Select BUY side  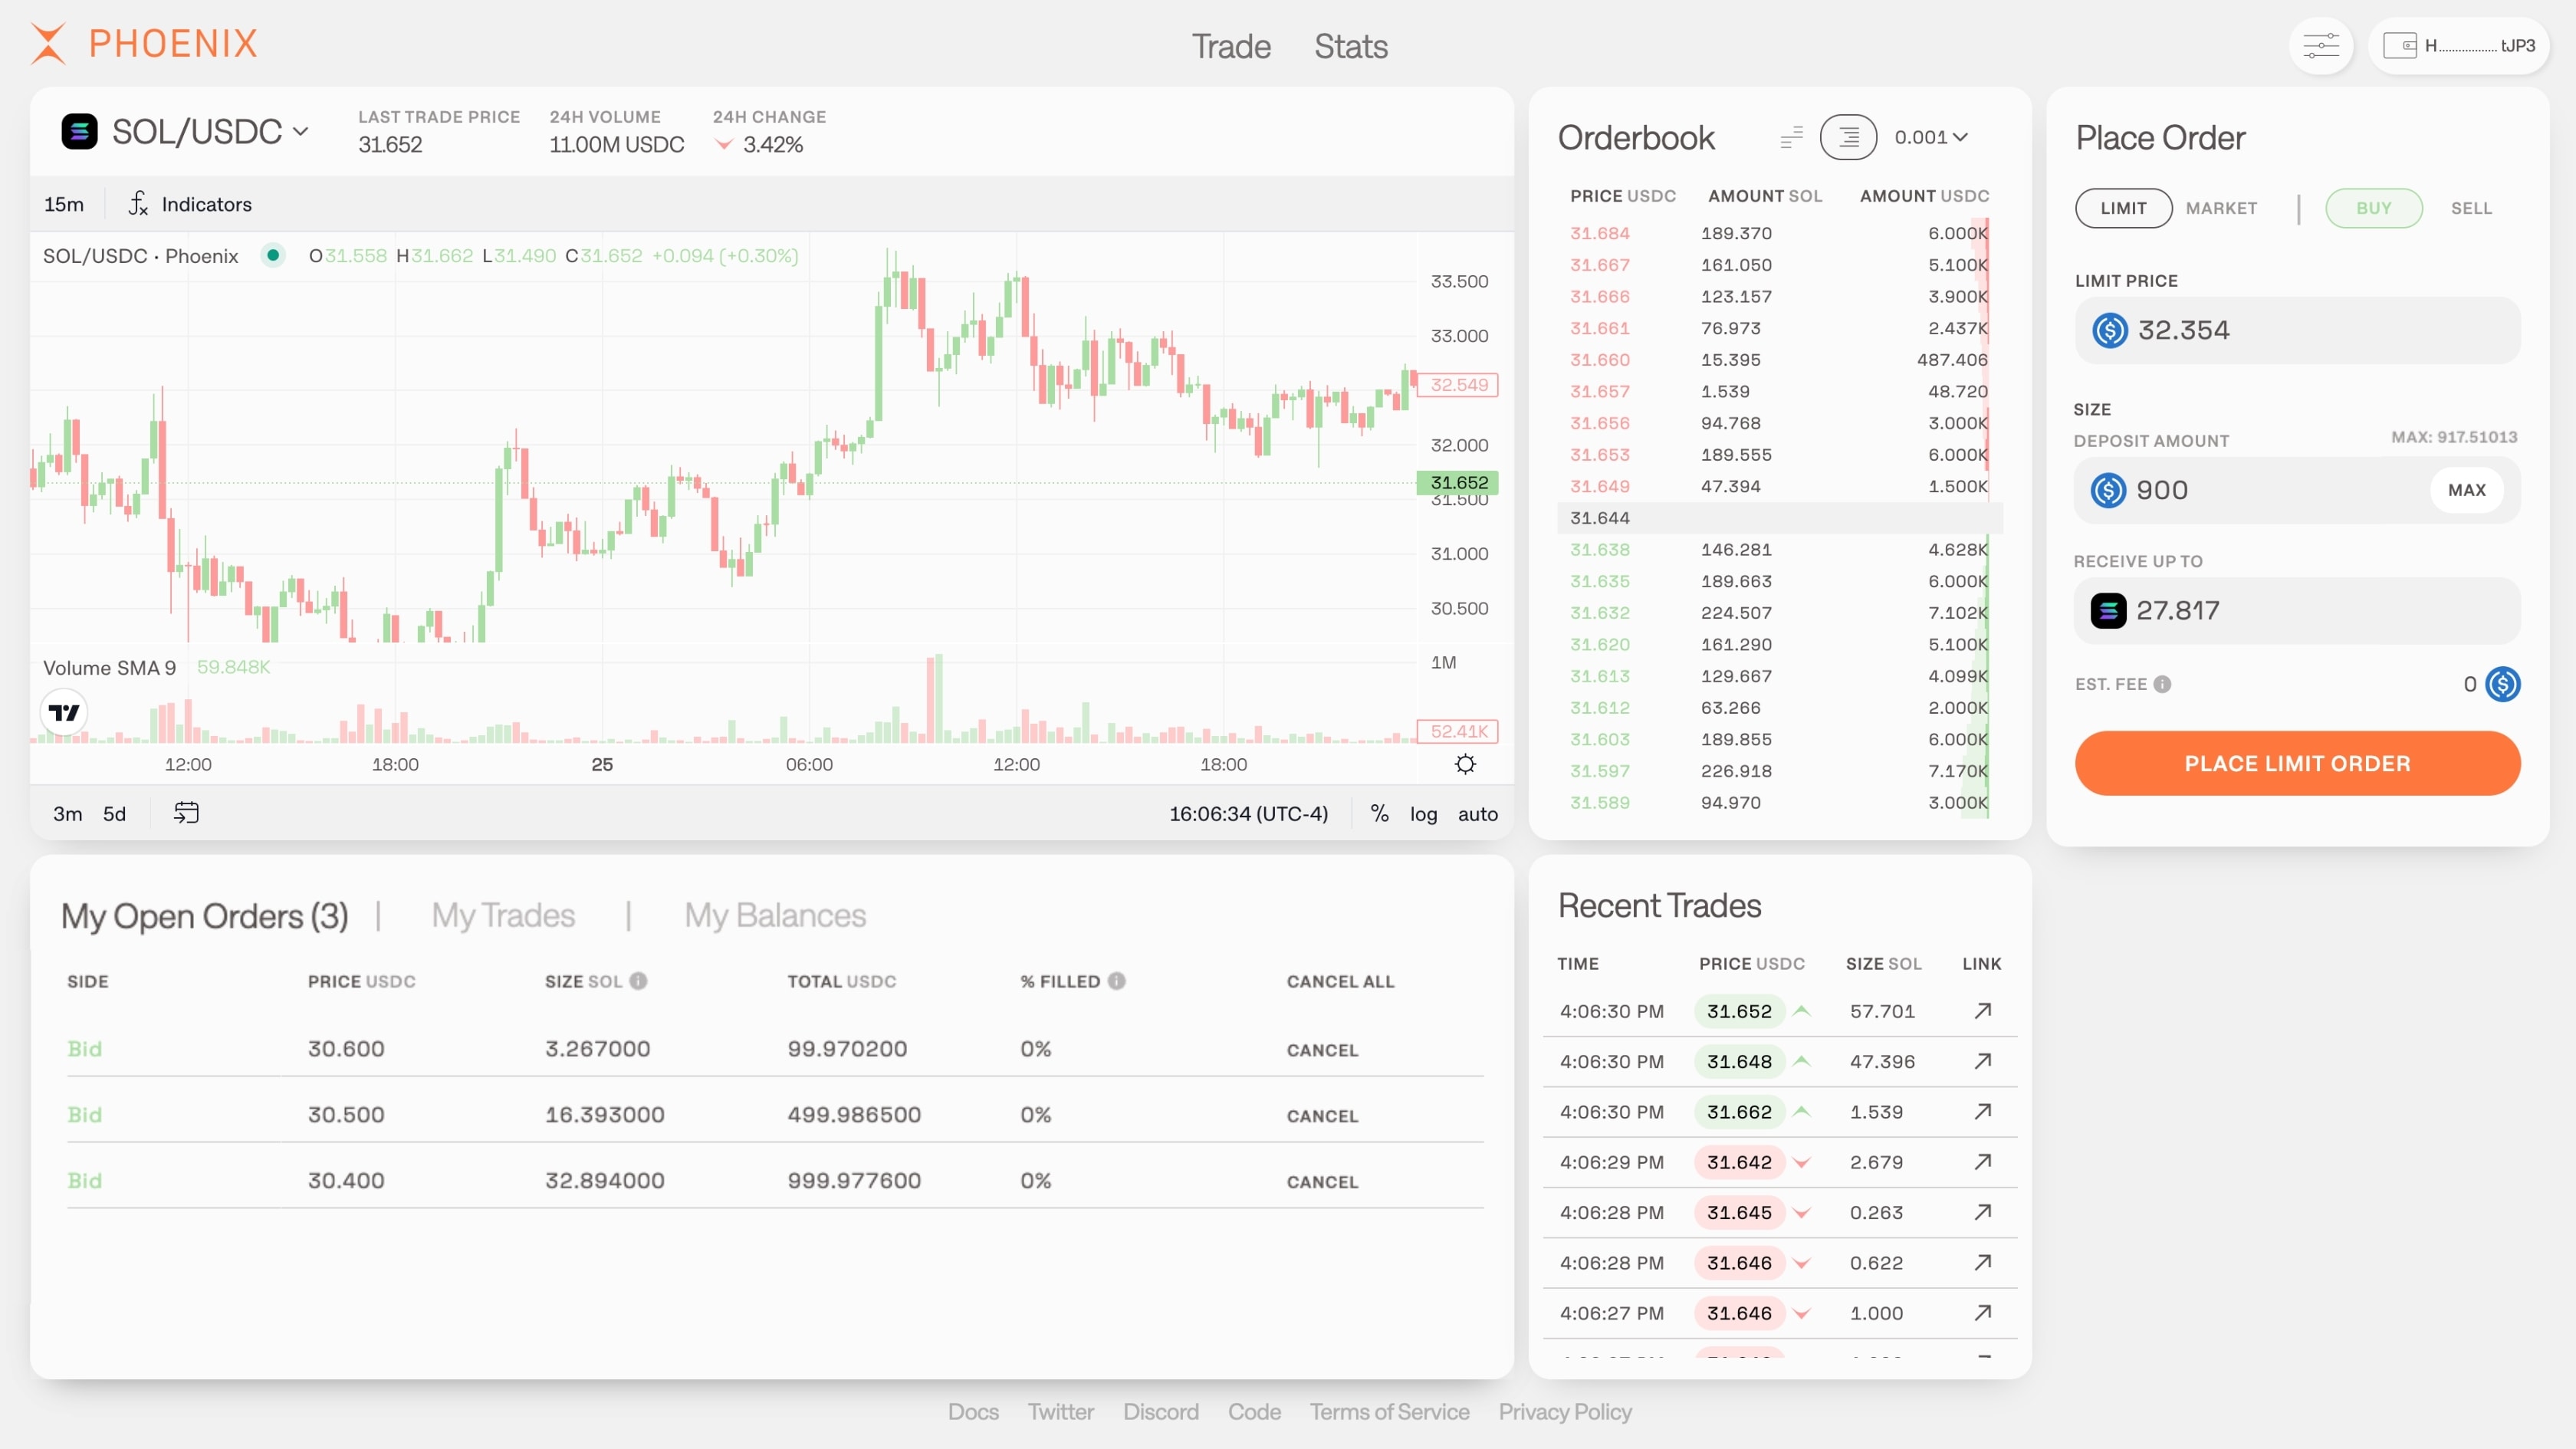point(2374,208)
